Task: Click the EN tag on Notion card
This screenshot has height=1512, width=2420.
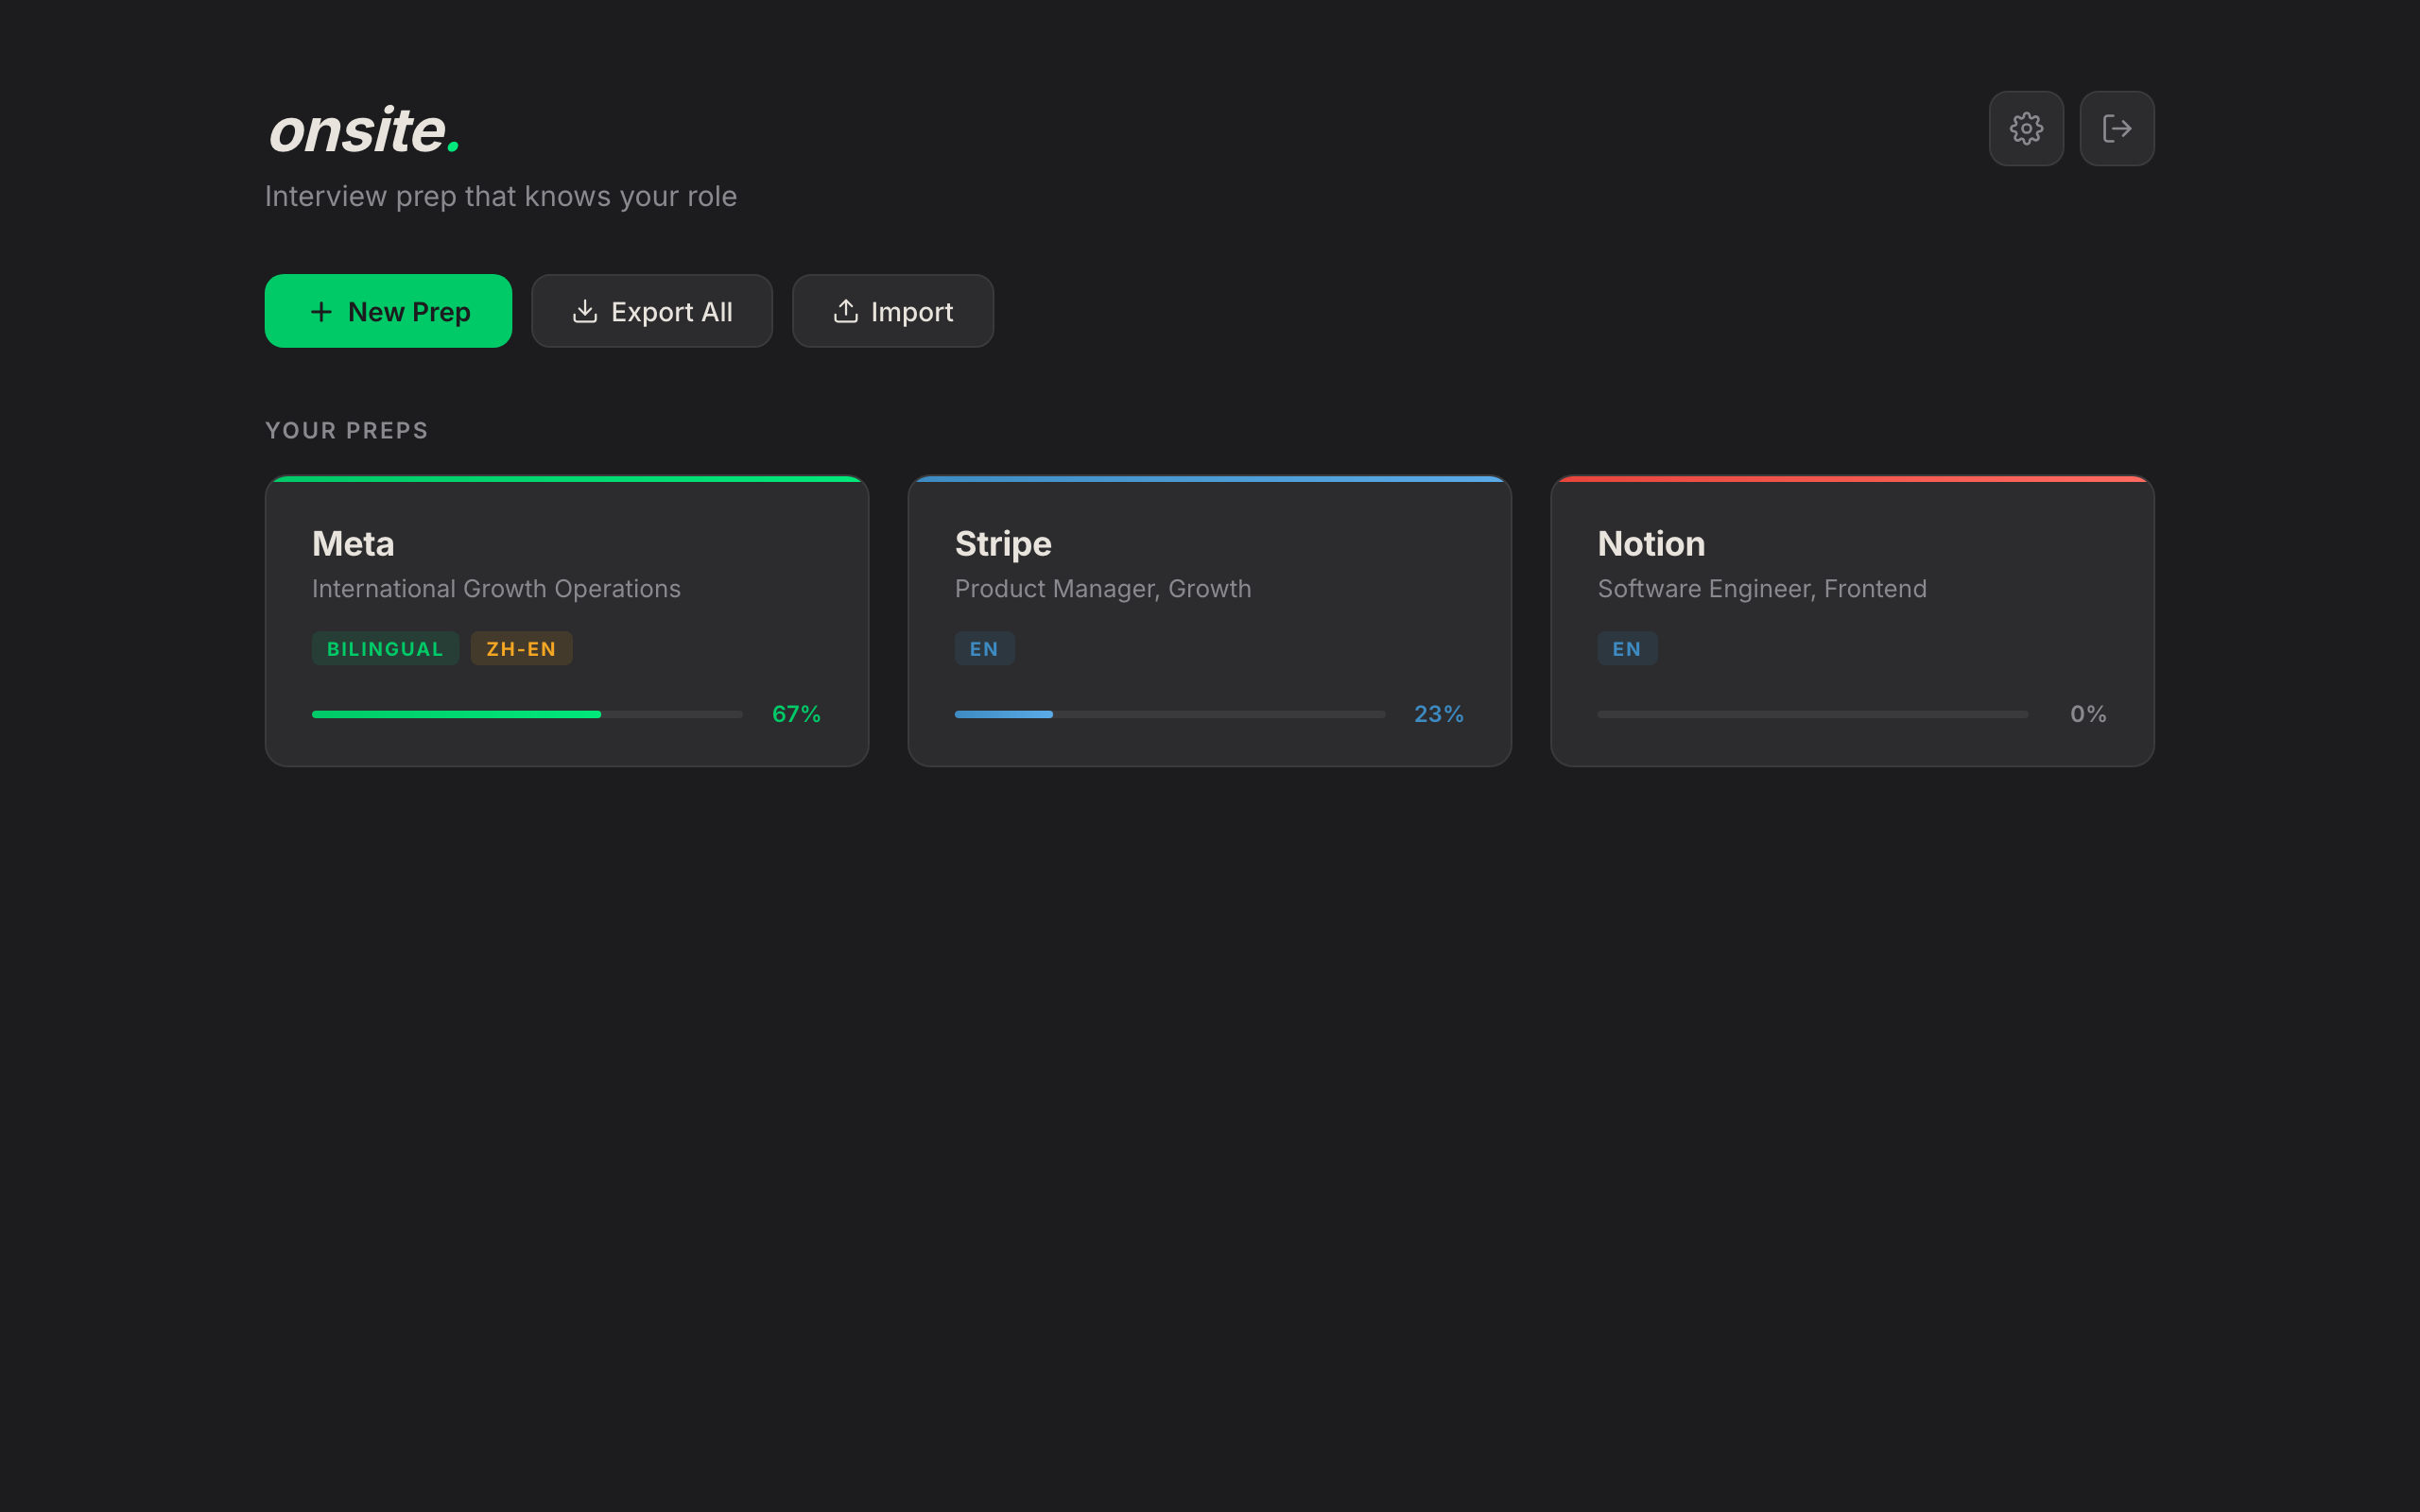Action: [x=1627, y=649]
